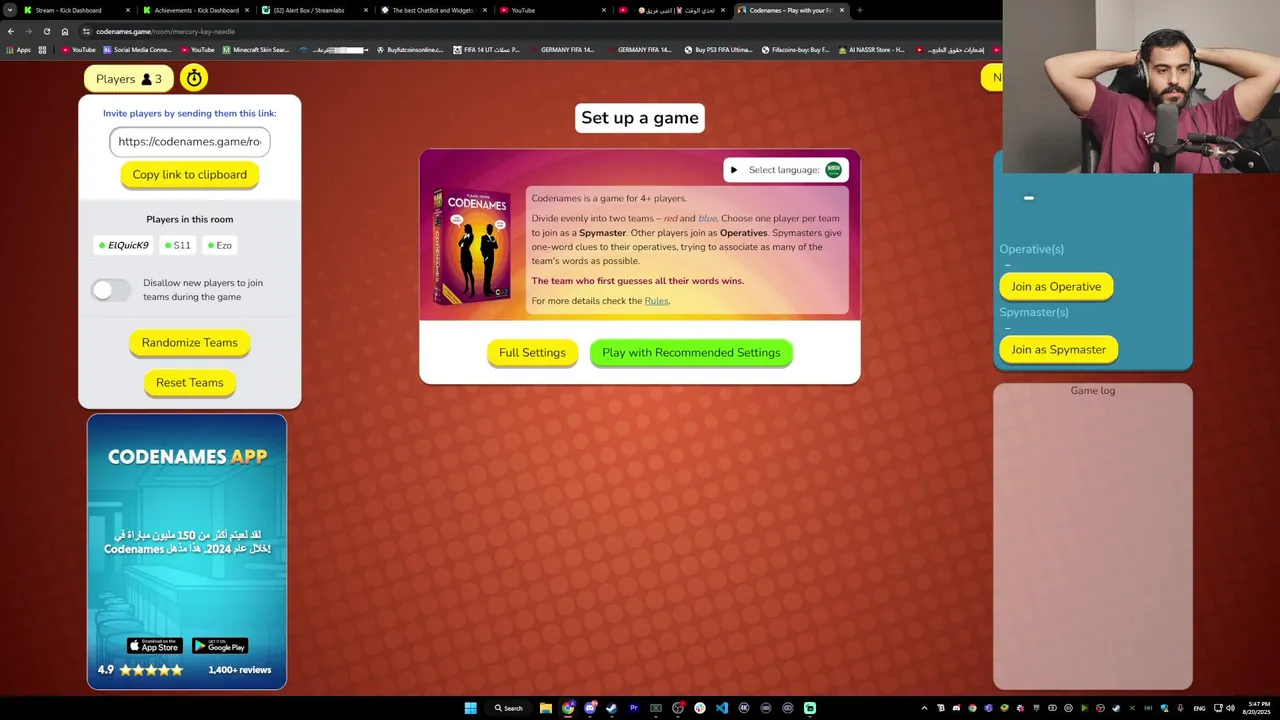Open Visual Studio Code from taskbar
1280x720 pixels.
(x=722, y=708)
